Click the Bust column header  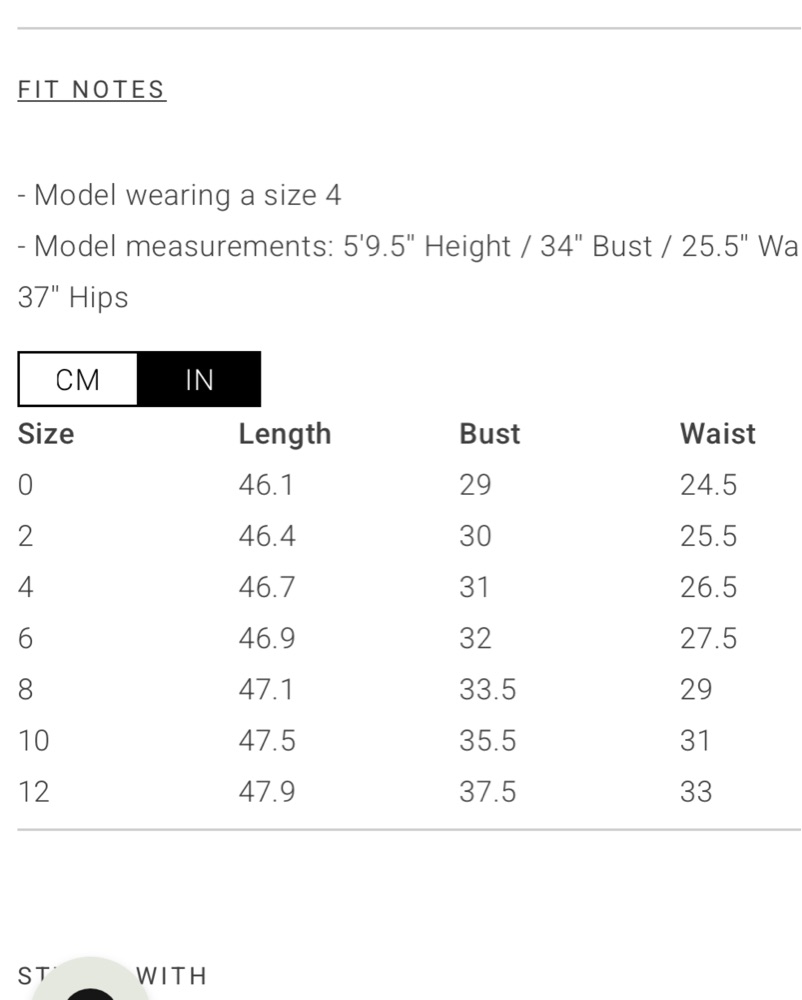490,434
